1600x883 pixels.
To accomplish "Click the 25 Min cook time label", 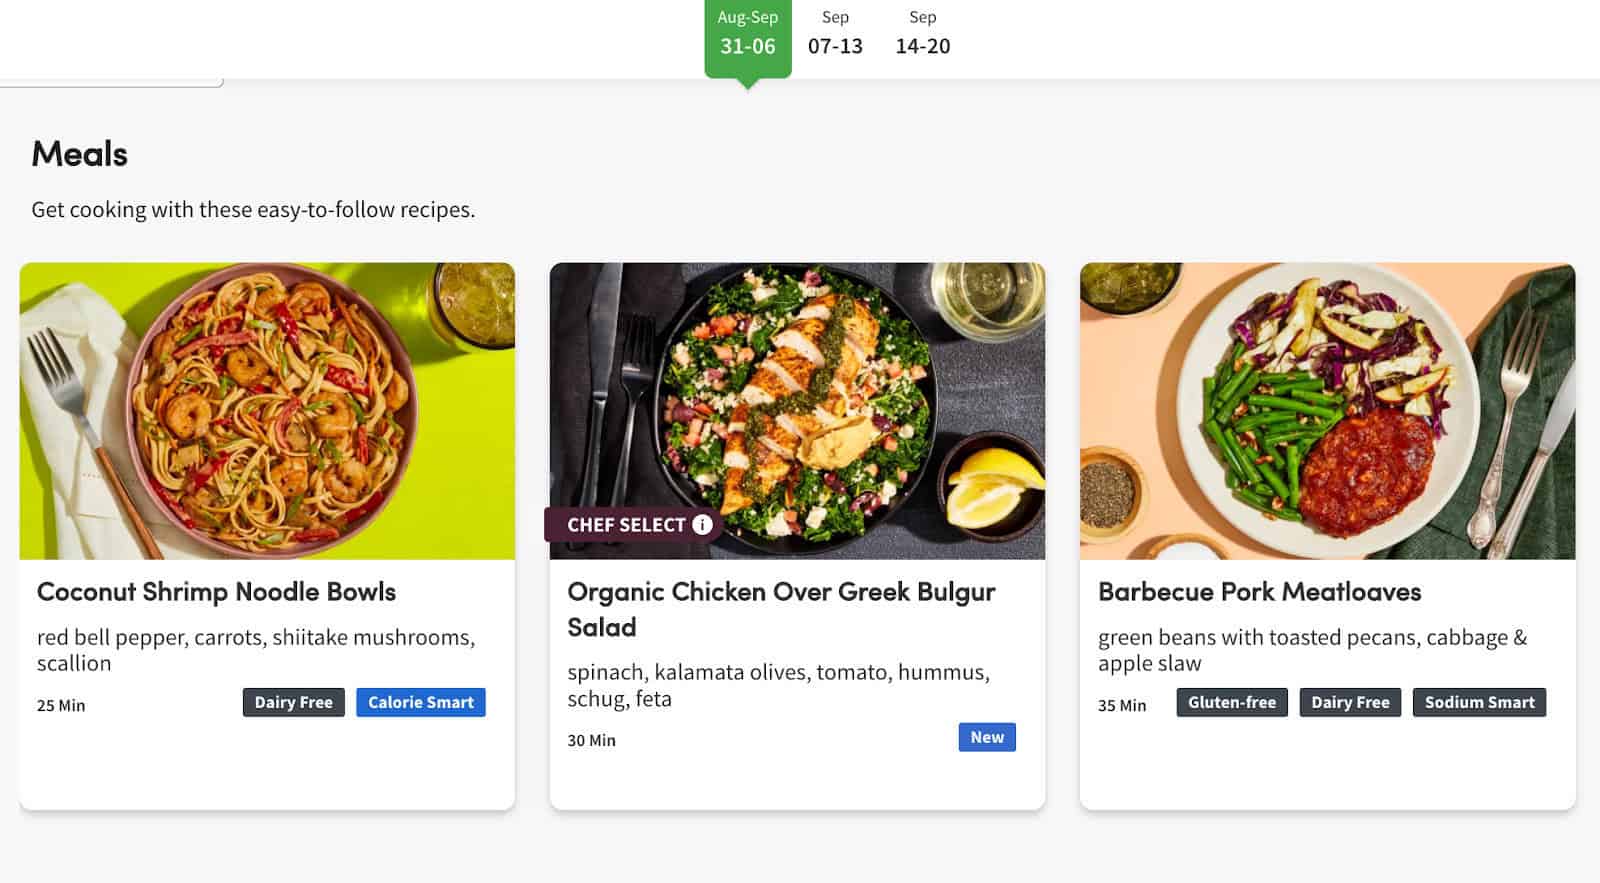I will (x=61, y=705).
